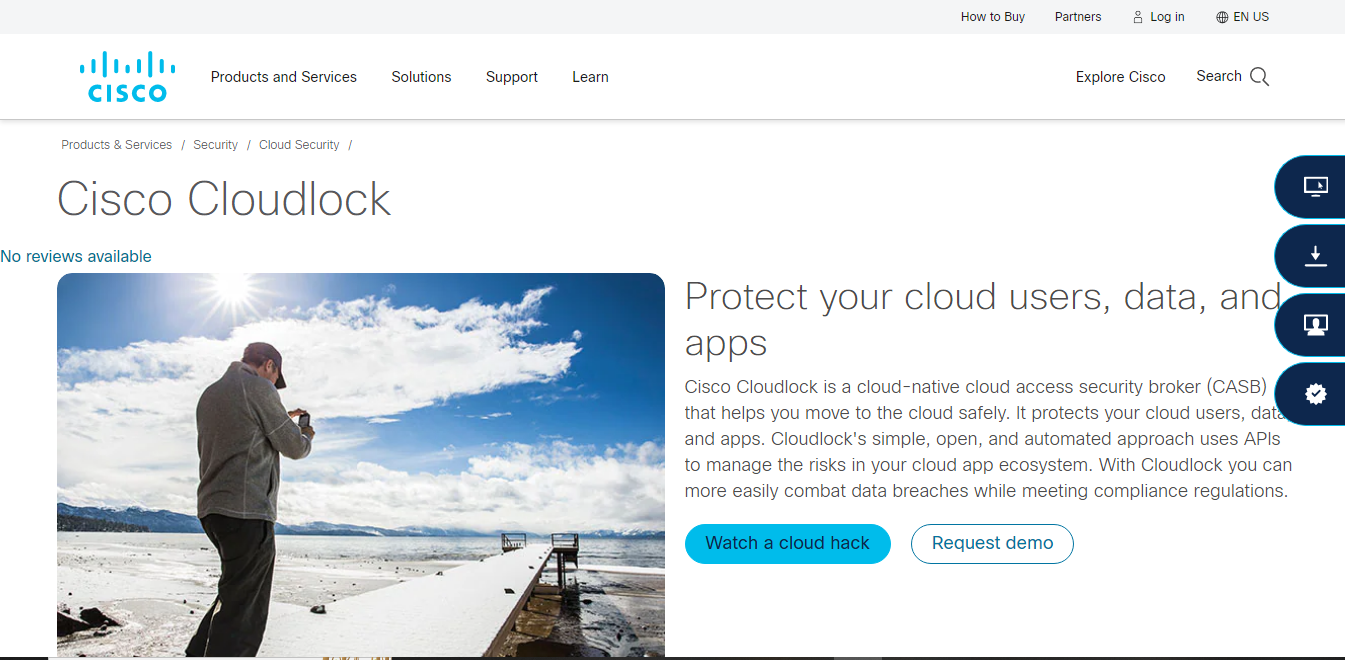
Task: Open search via magnifying glass icon
Action: pos(1259,77)
